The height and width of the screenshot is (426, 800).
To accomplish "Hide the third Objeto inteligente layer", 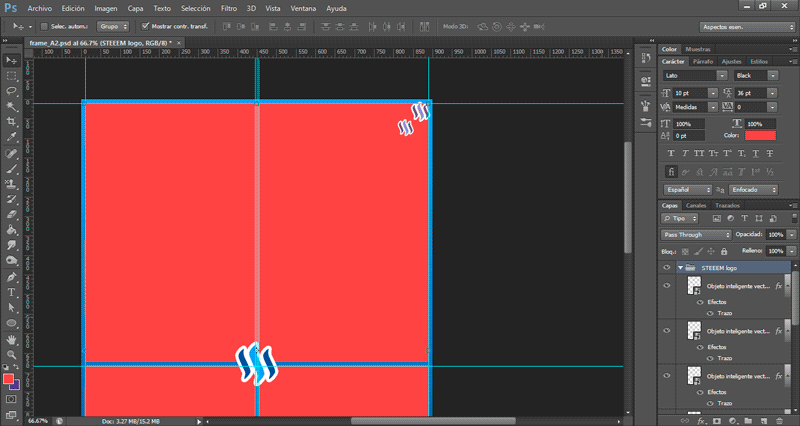I will coord(667,375).
